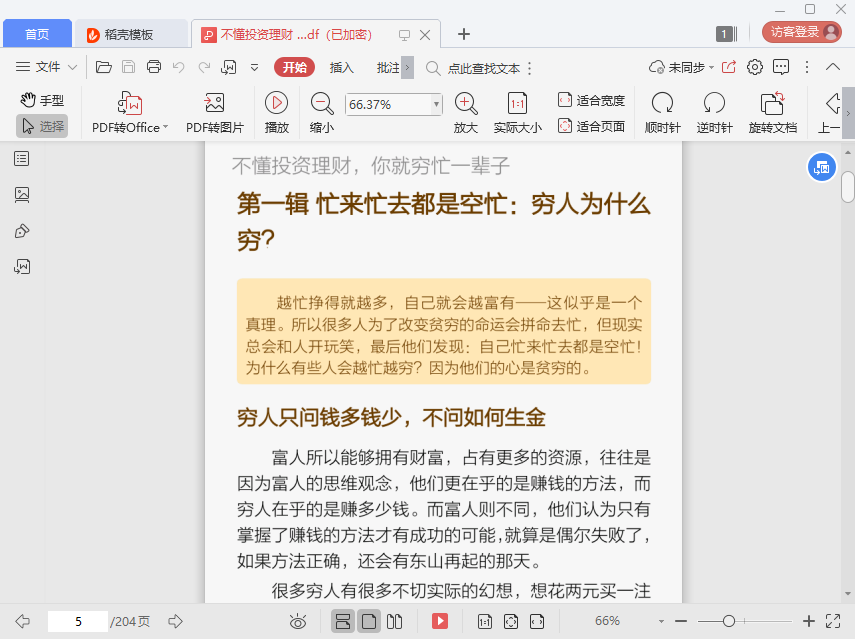Expand the 文件 menu
This screenshot has height=639, width=855.
coord(47,67)
